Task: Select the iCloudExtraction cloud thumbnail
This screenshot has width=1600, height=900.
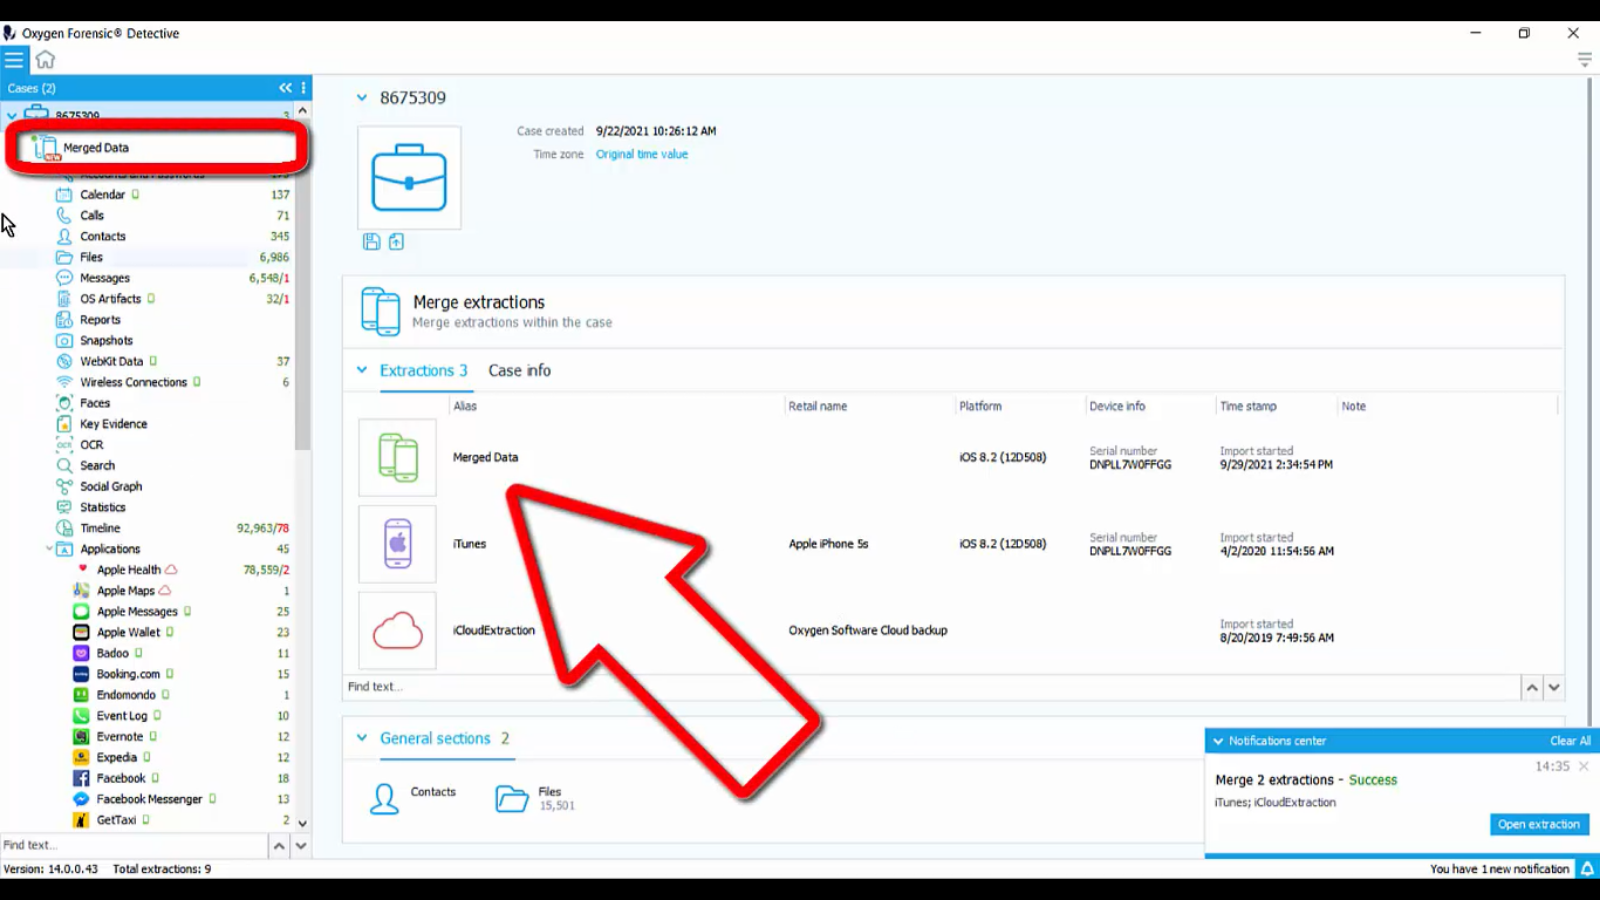Action: [x=398, y=631]
